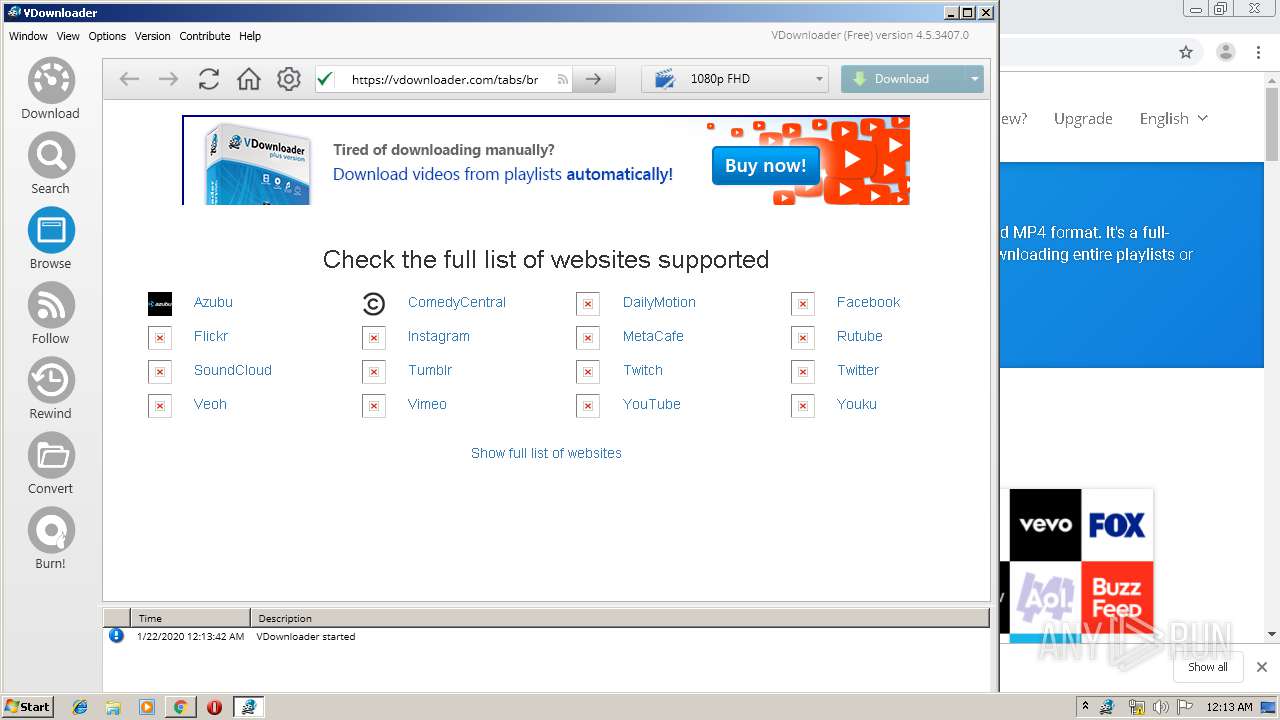Open the Windows Start button
This screenshot has width=1280, height=720.
(28, 707)
